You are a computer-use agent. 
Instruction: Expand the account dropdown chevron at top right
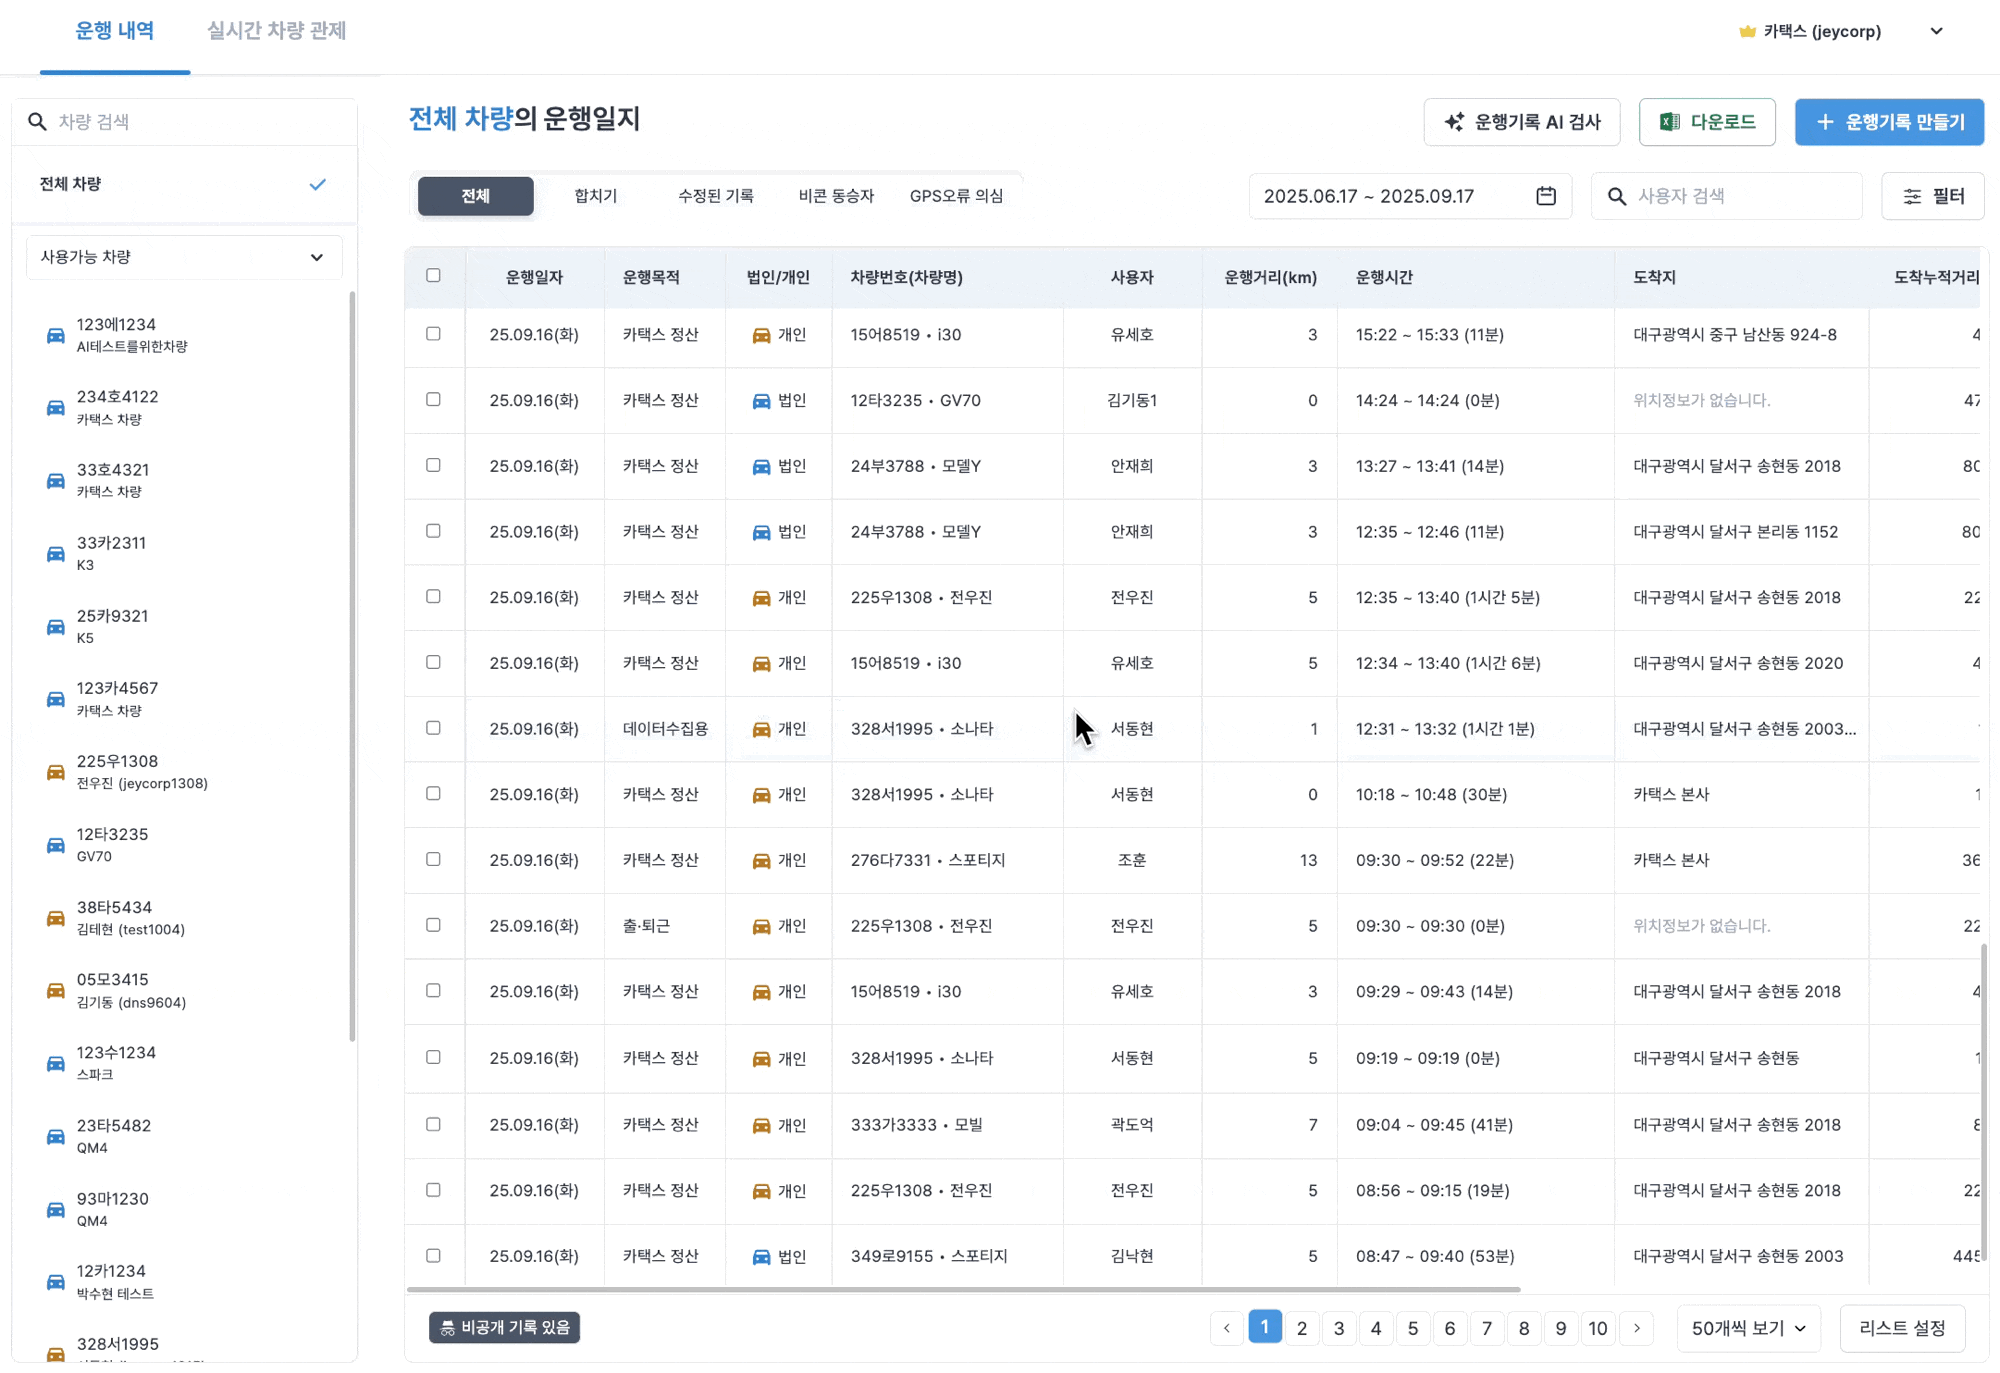(x=1936, y=31)
